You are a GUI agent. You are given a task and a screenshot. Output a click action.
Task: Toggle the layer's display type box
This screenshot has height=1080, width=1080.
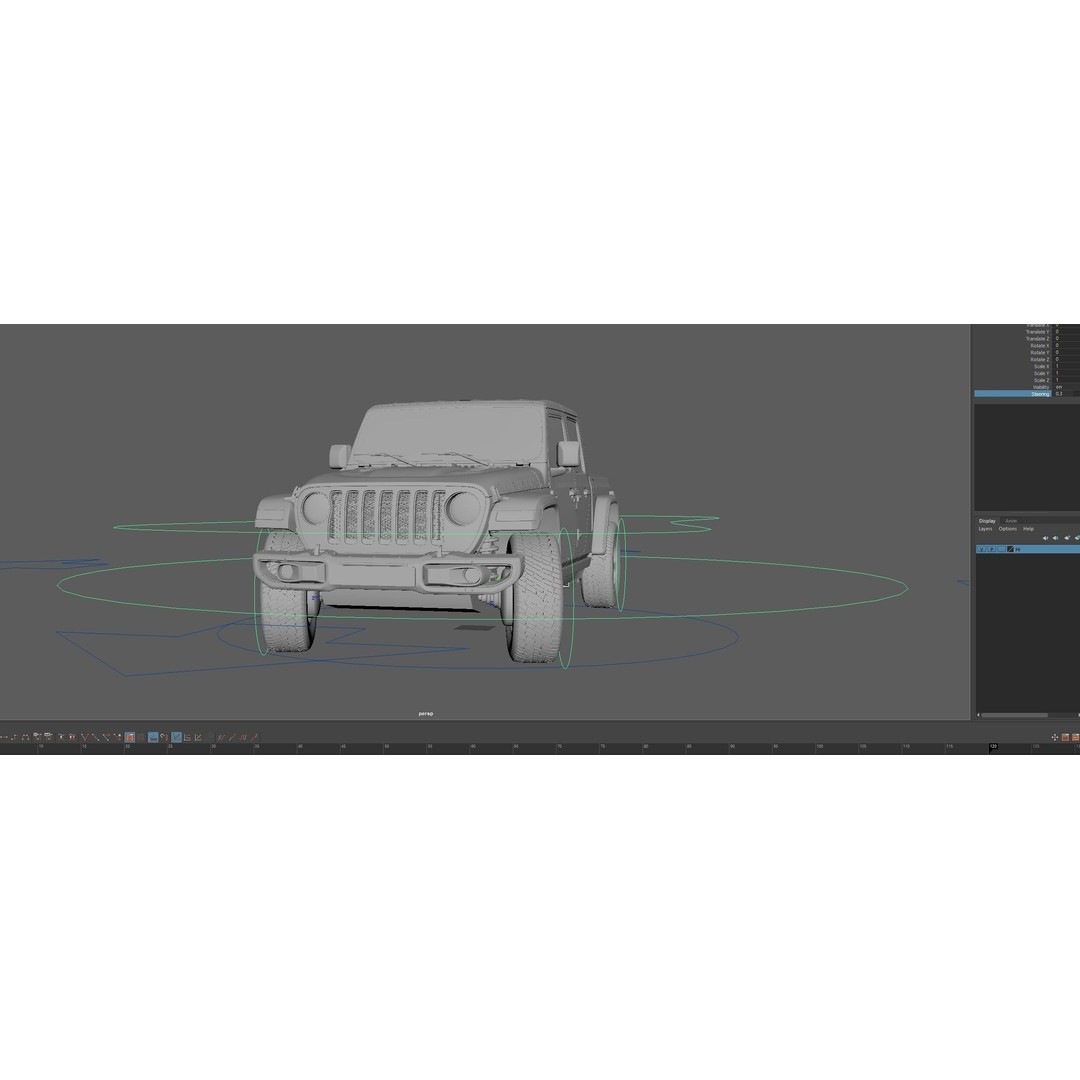1001,549
